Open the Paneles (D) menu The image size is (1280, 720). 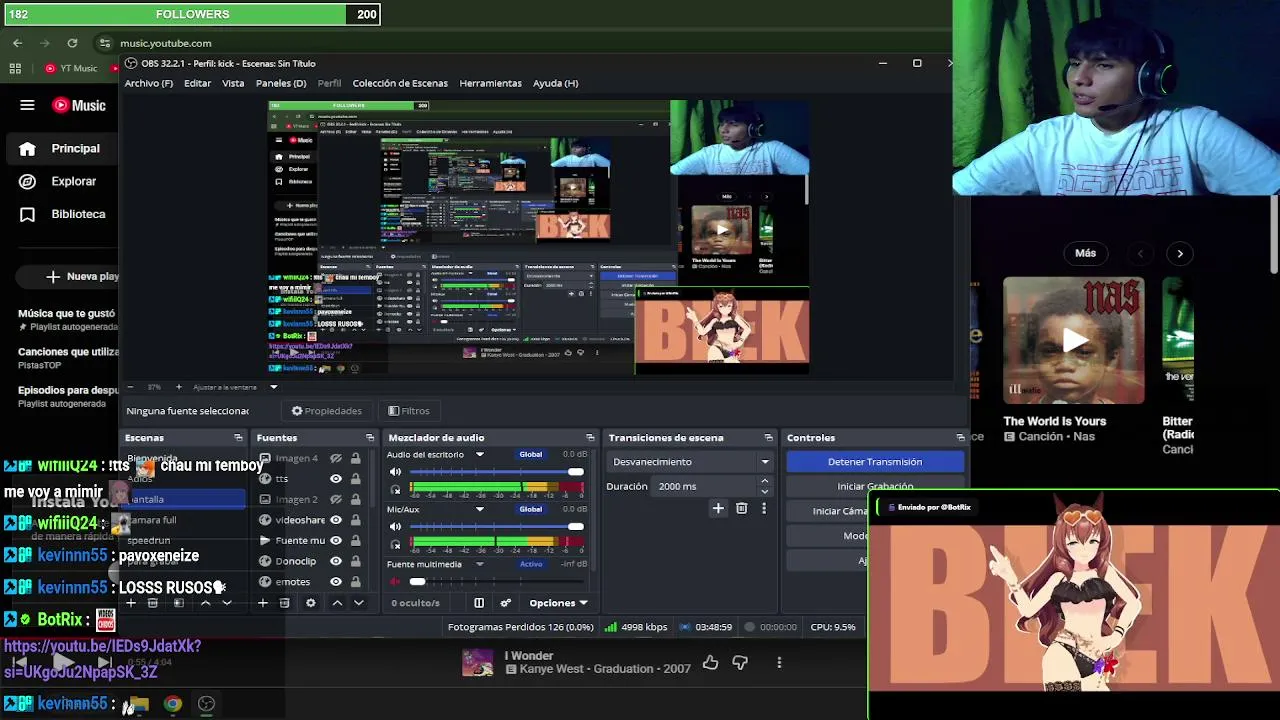pyautogui.click(x=281, y=83)
